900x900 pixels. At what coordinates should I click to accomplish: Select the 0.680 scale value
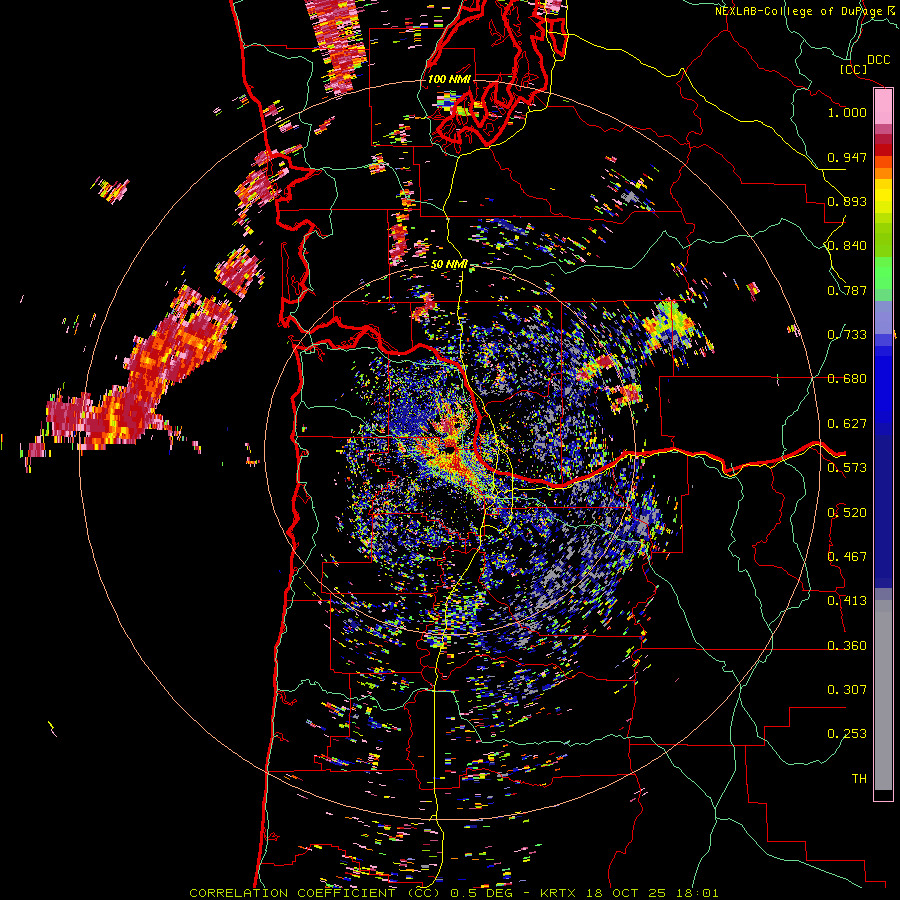(x=847, y=379)
